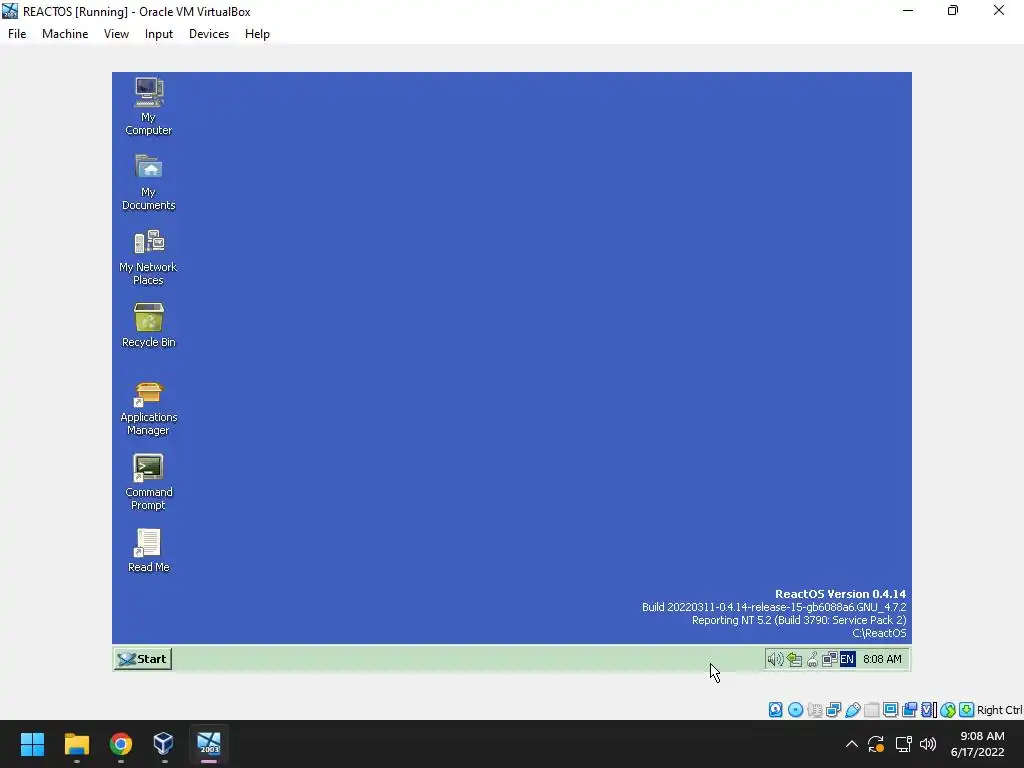
Task: Open the VirtualBox File menu
Action: pyautogui.click(x=17, y=34)
